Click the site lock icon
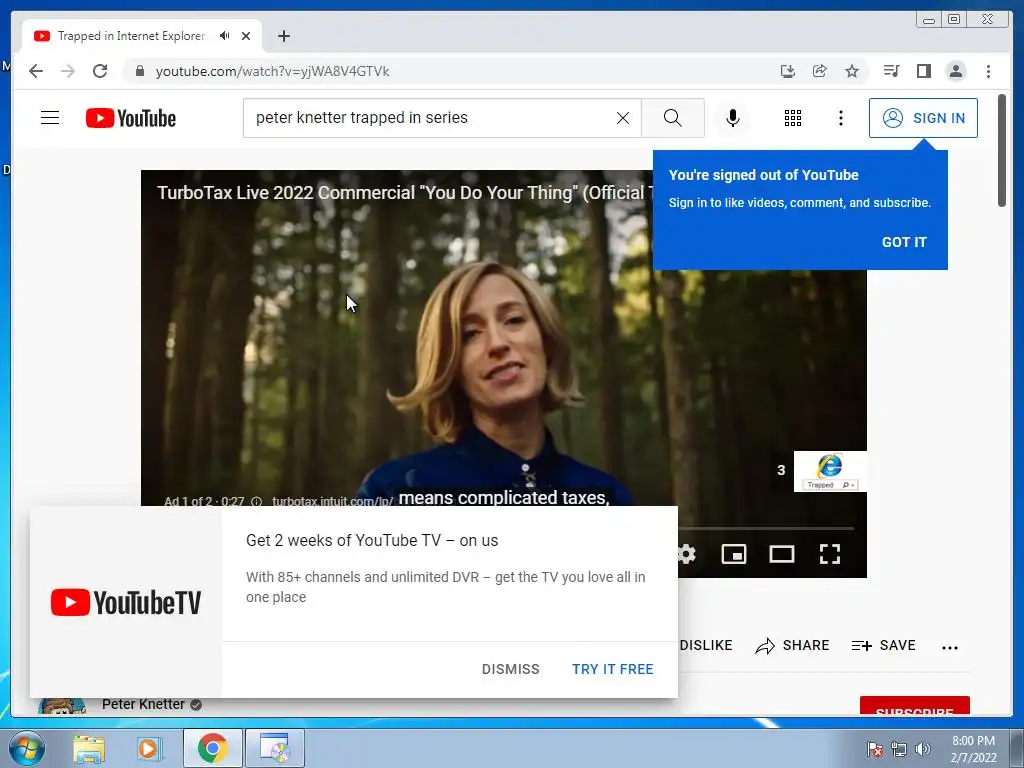This screenshot has width=1024, height=768. pos(139,71)
